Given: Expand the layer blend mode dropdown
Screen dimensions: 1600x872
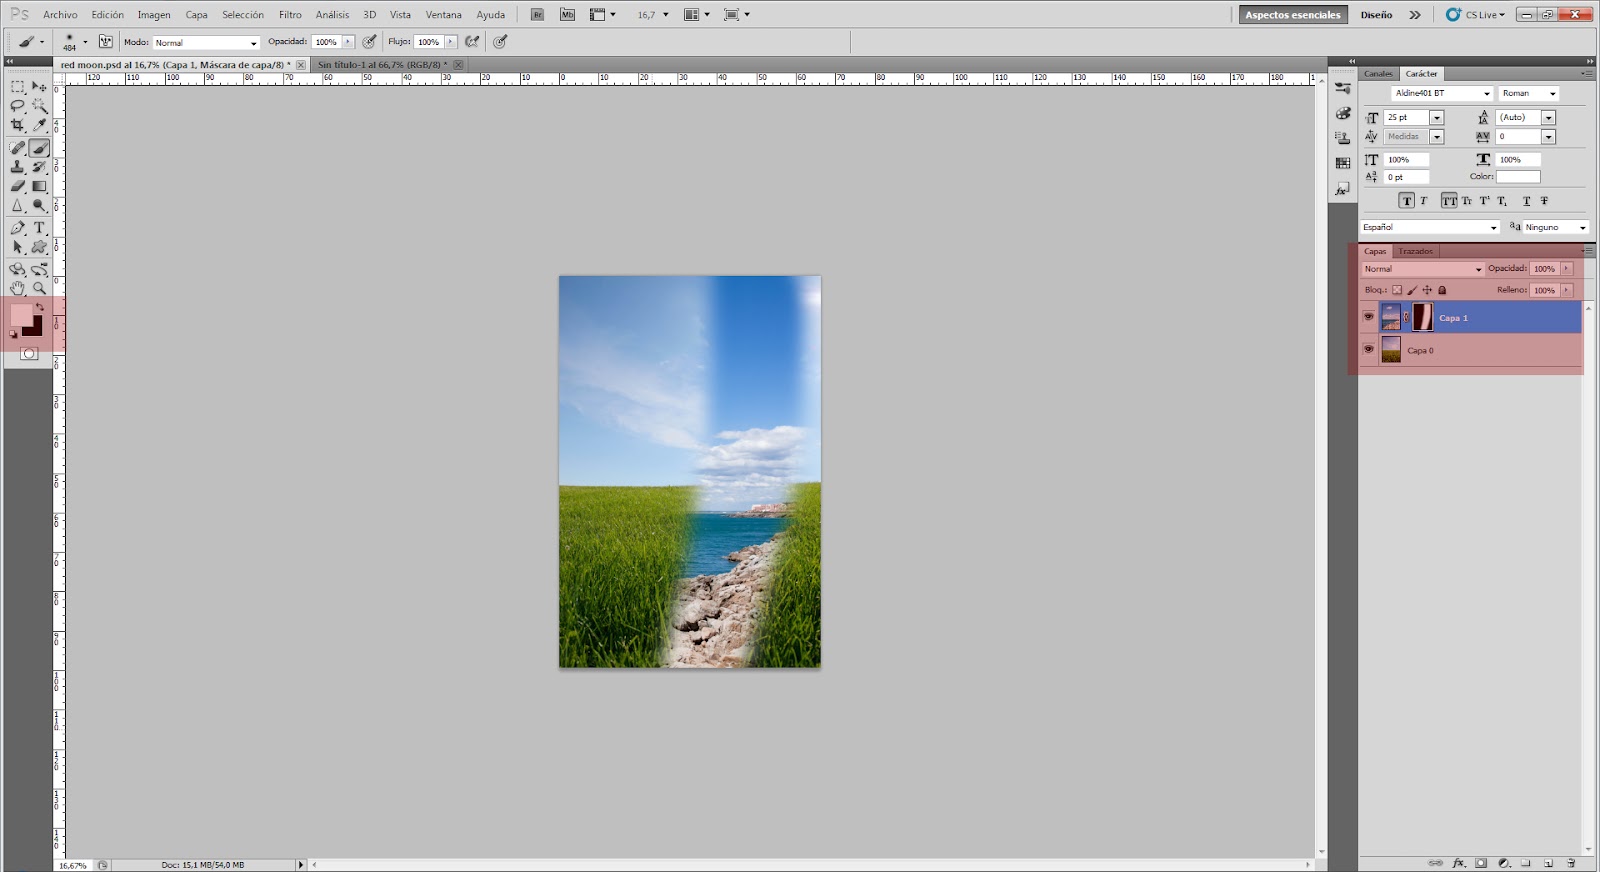Looking at the screenshot, I should [1423, 269].
